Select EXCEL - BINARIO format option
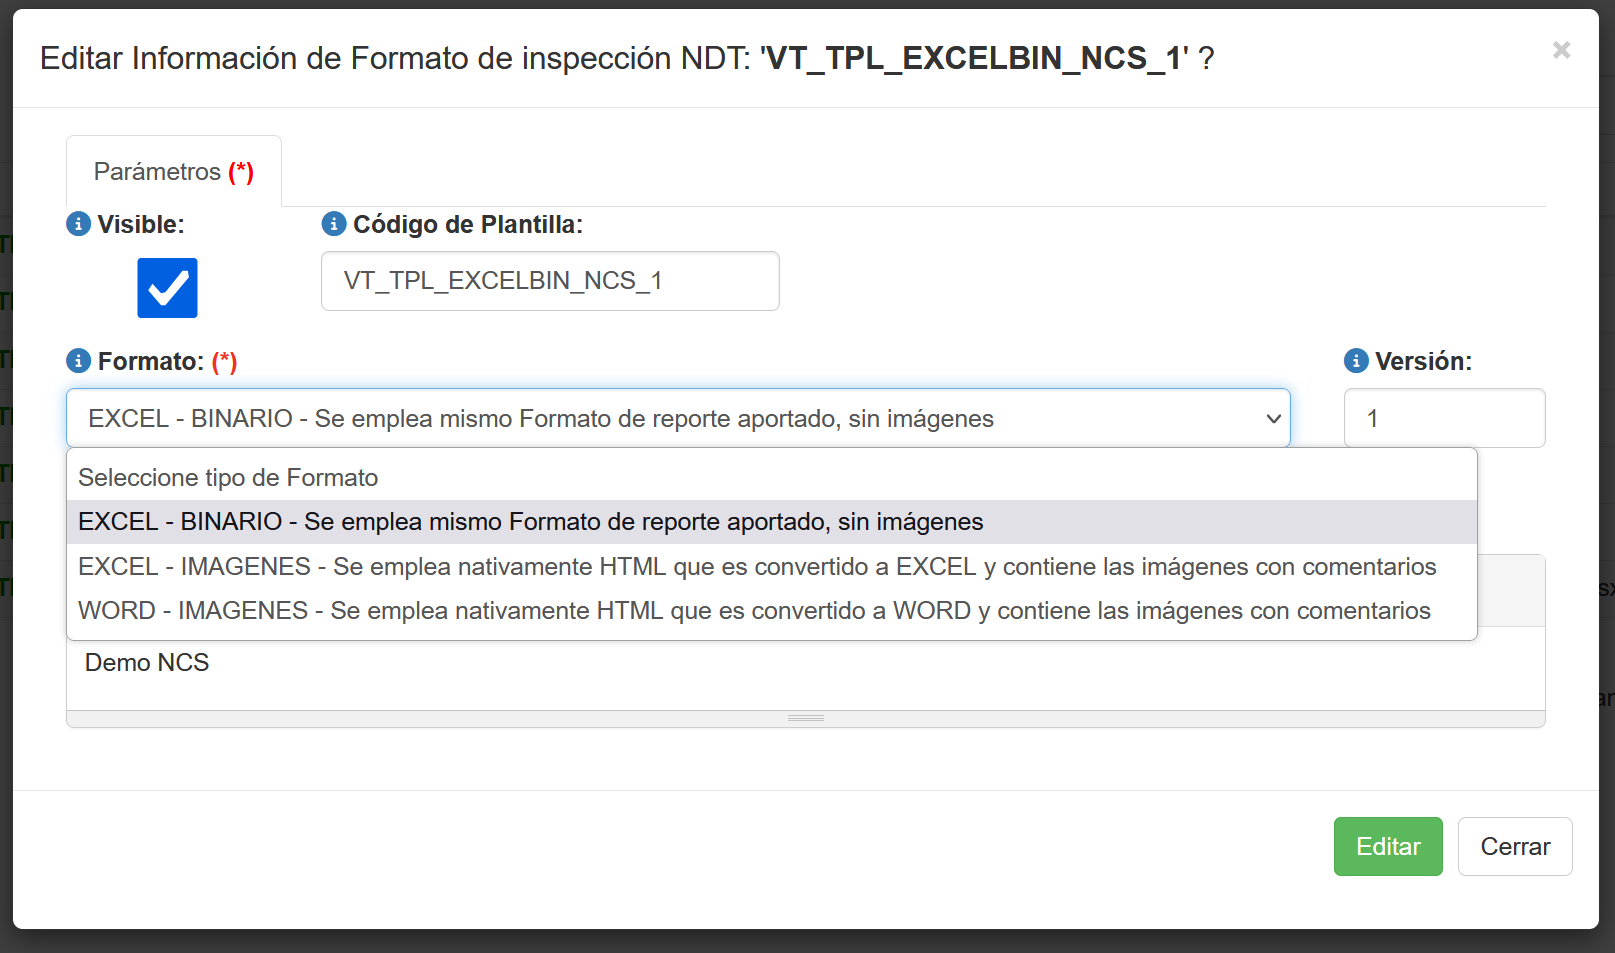Screen dimensions: 1615x953 [x=530, y=522]
